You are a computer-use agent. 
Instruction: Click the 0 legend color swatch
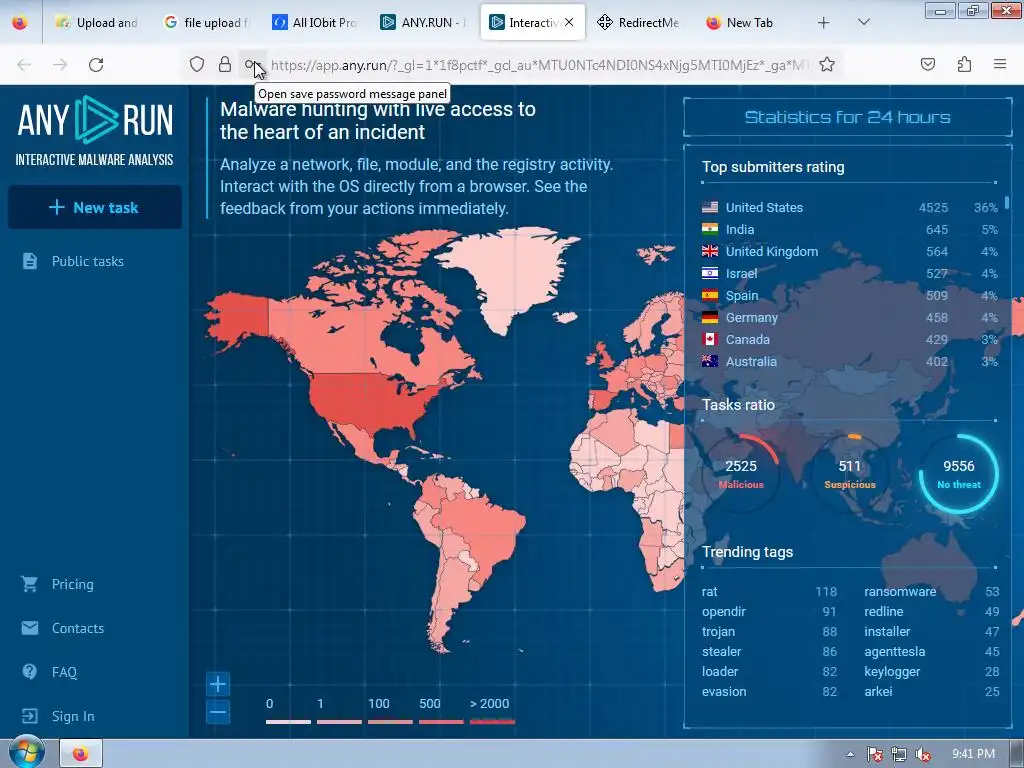(x=288, y=722)
